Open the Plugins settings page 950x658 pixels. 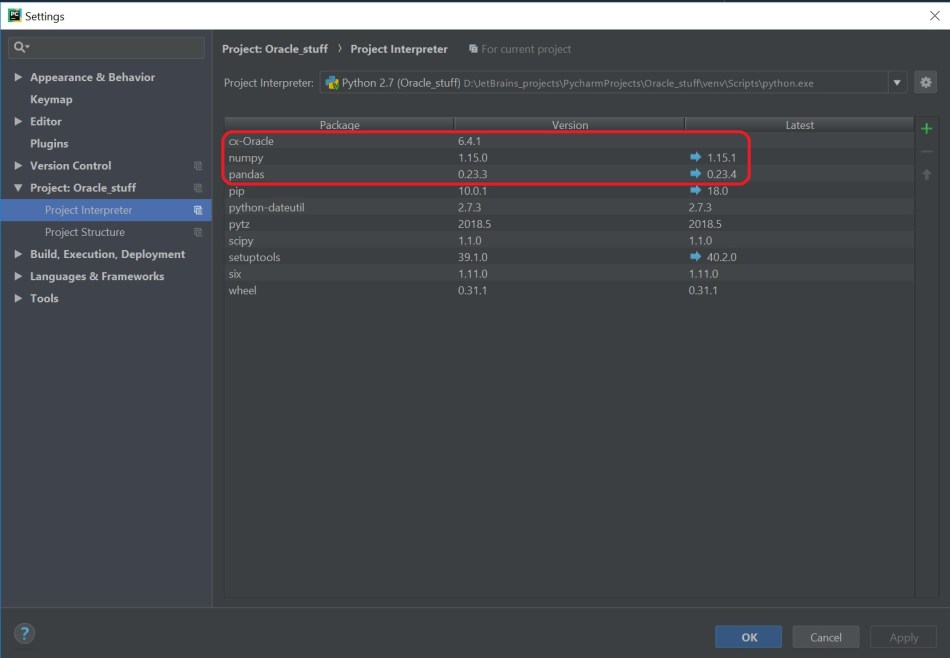pyautogui.click(x=49, y=143)
